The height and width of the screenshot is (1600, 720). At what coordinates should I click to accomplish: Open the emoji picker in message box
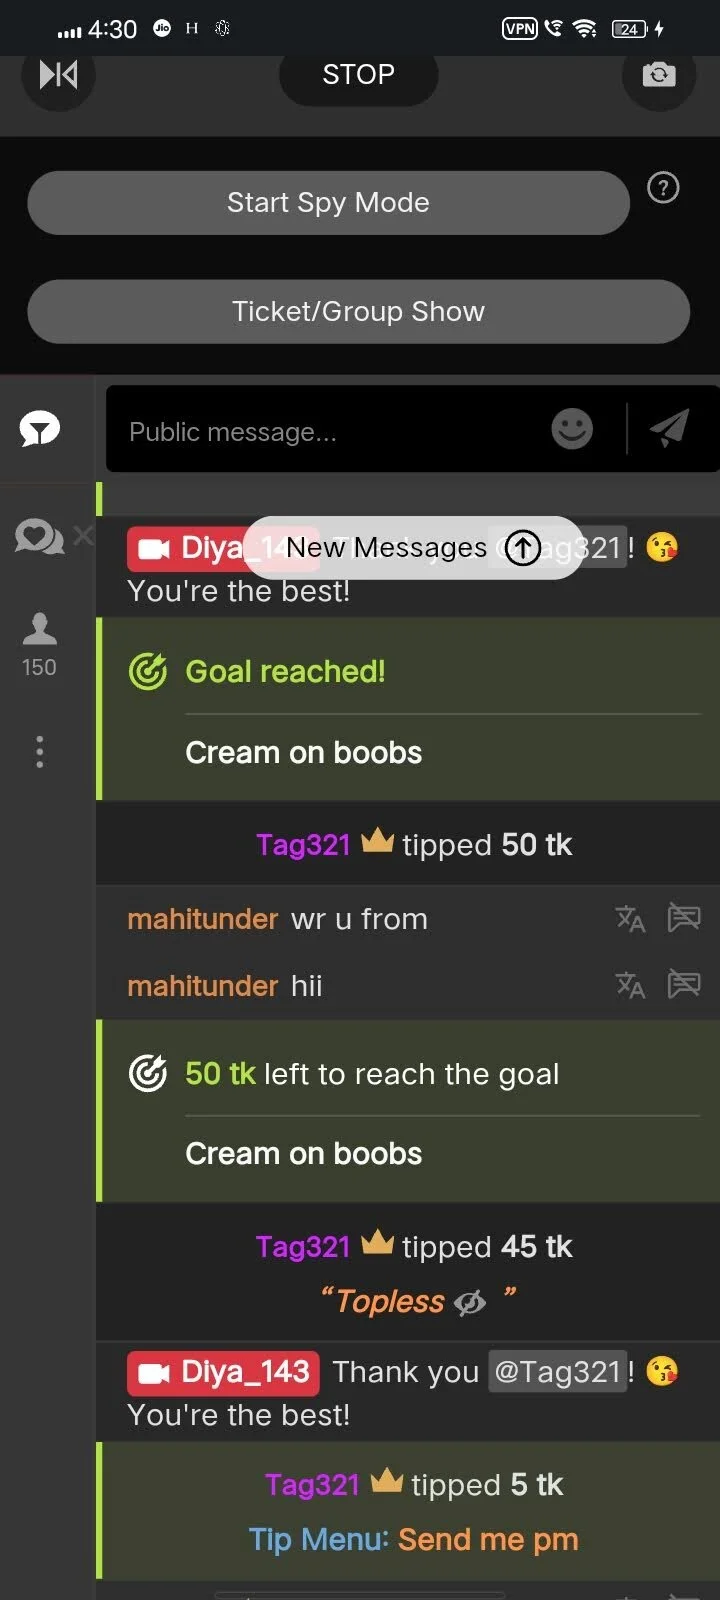(x=572, y=429)
